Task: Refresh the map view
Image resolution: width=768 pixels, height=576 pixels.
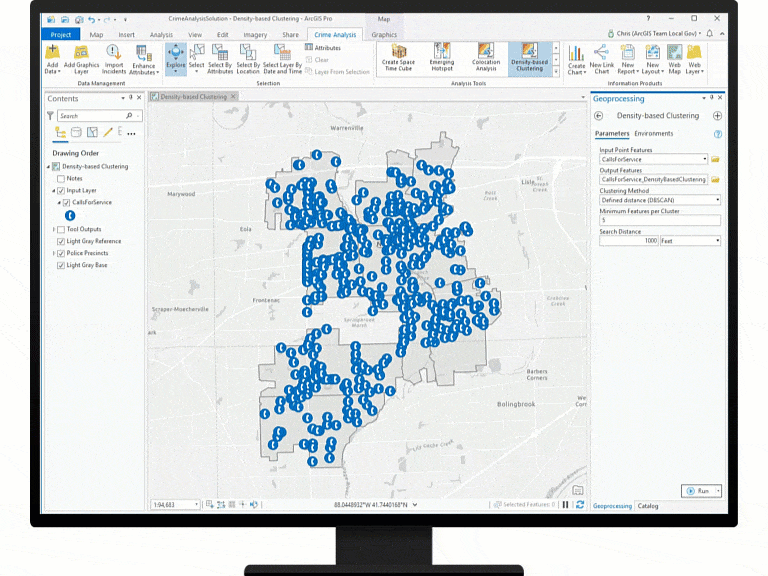Action: [580, 504]
